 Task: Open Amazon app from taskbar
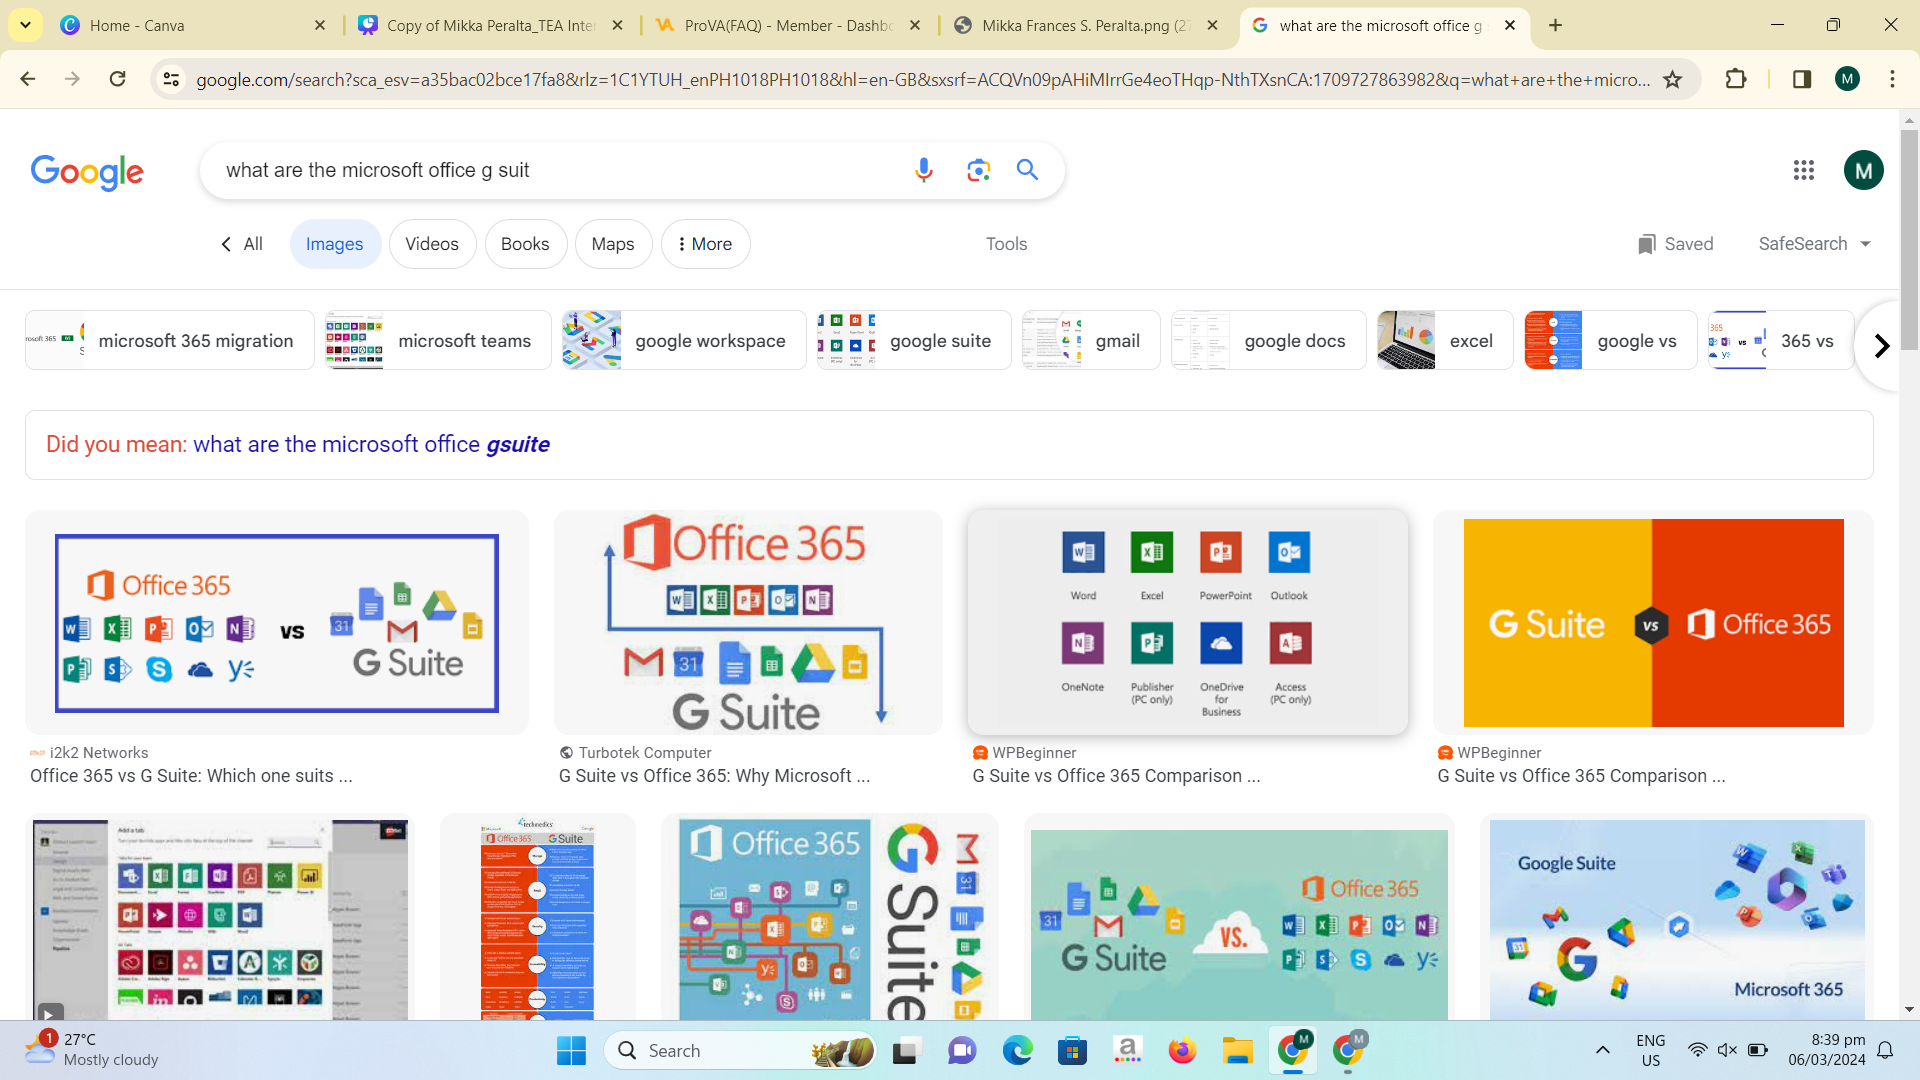1127,1051
